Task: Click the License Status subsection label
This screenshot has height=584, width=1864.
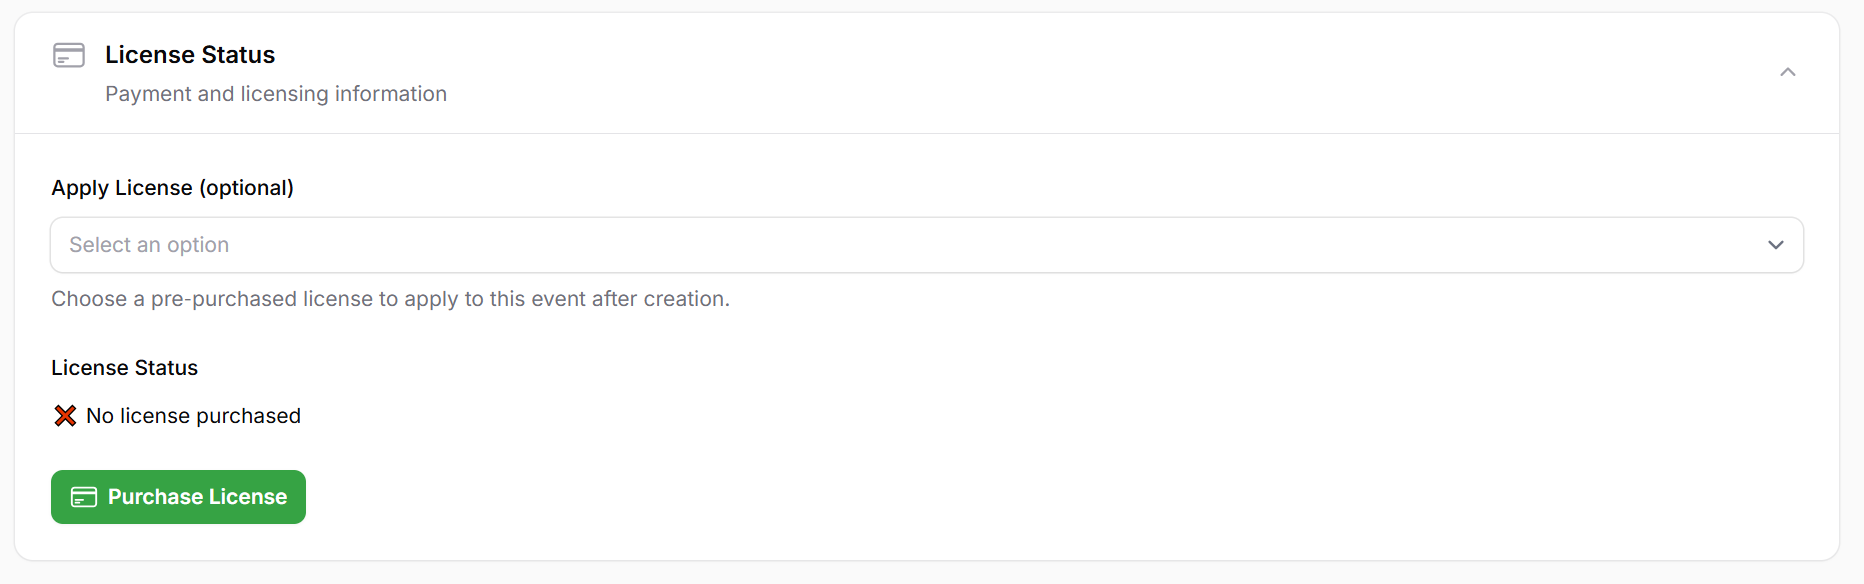Action: (124, 368)
